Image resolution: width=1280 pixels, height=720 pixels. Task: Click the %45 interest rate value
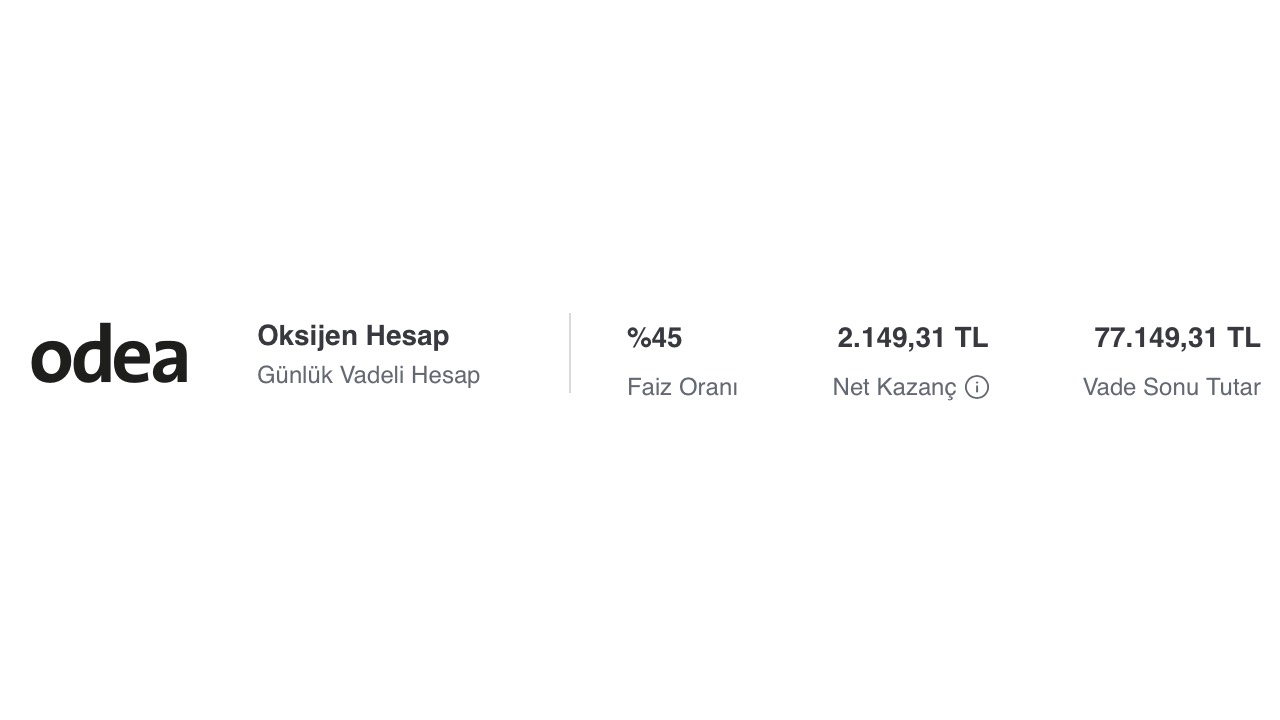click(654, 338)
